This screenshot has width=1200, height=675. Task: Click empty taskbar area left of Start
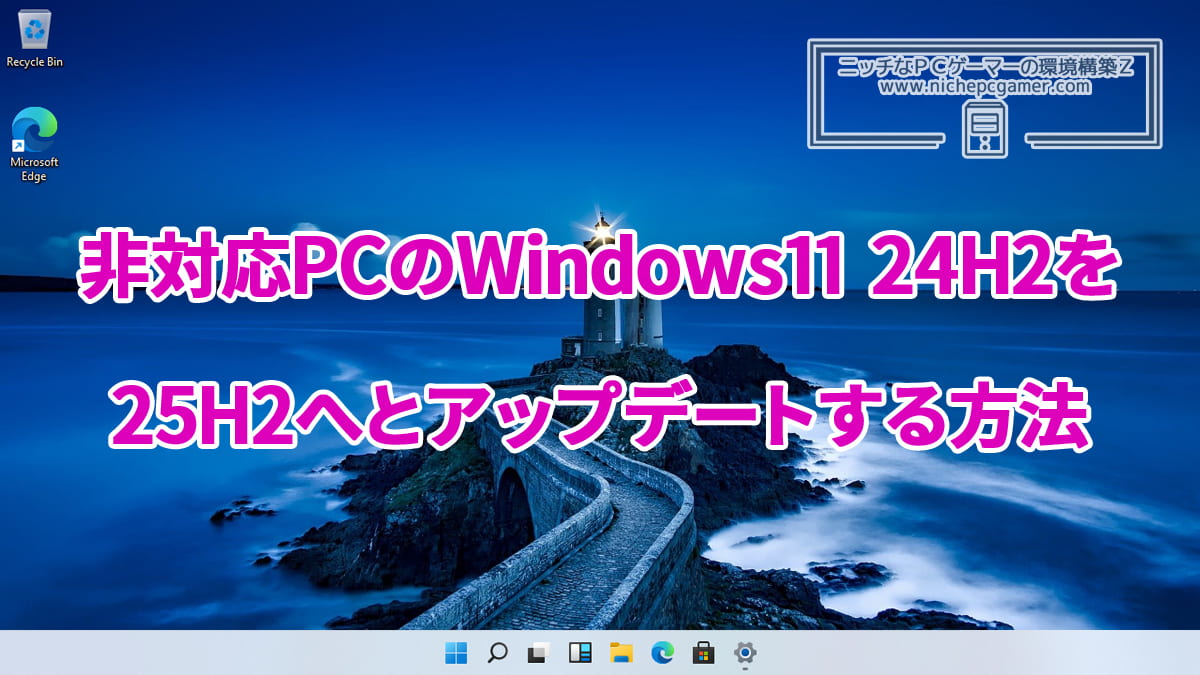point(200,653)
